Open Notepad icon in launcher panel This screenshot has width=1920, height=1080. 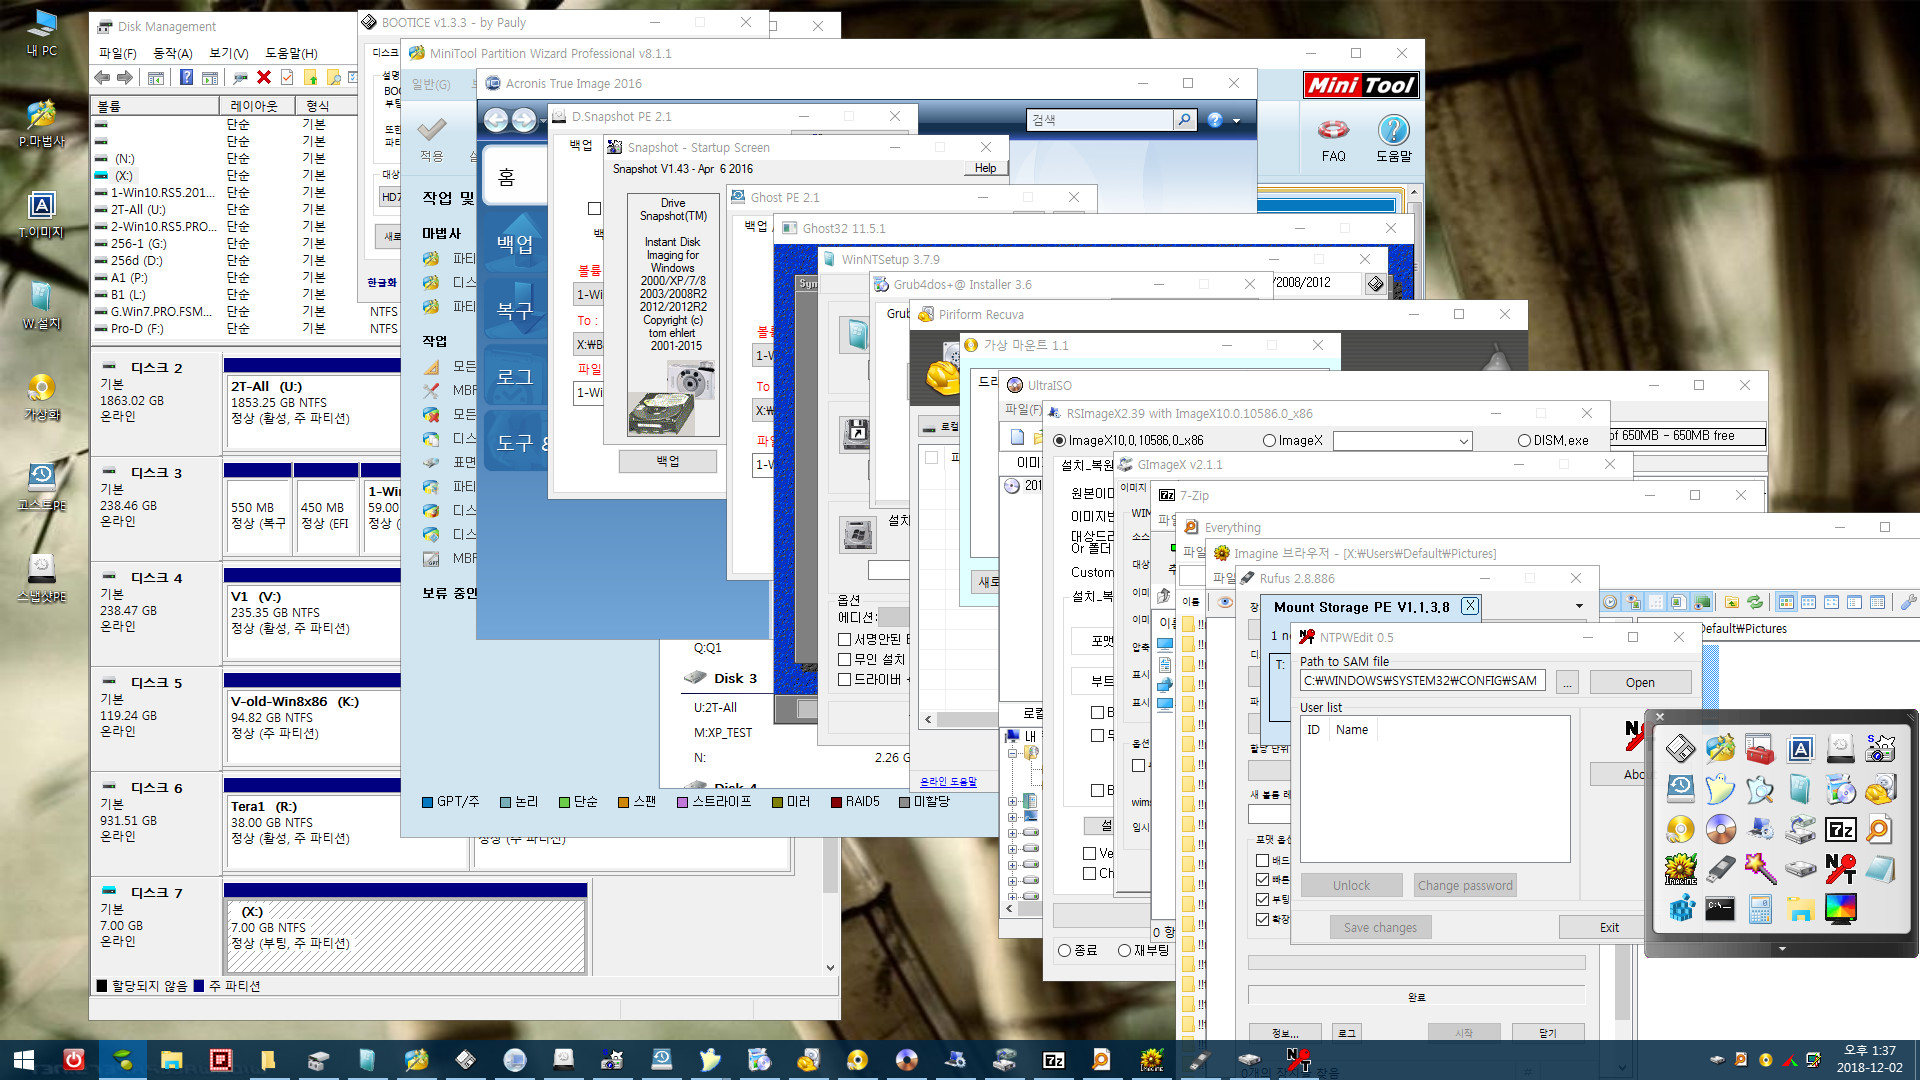pyautogui.click(x=1880, y=869)
